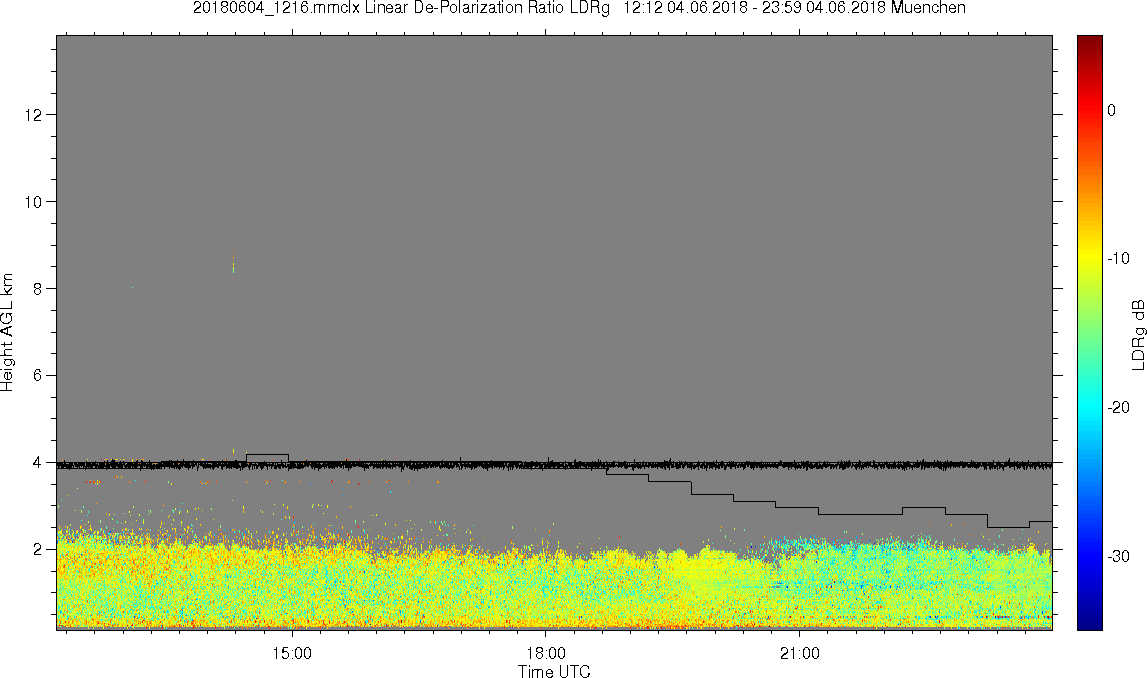Viewport: 1147px width, 678px height.
Task: Click the 'LDRg dB' color bar title
Action: coord(1137,334)
